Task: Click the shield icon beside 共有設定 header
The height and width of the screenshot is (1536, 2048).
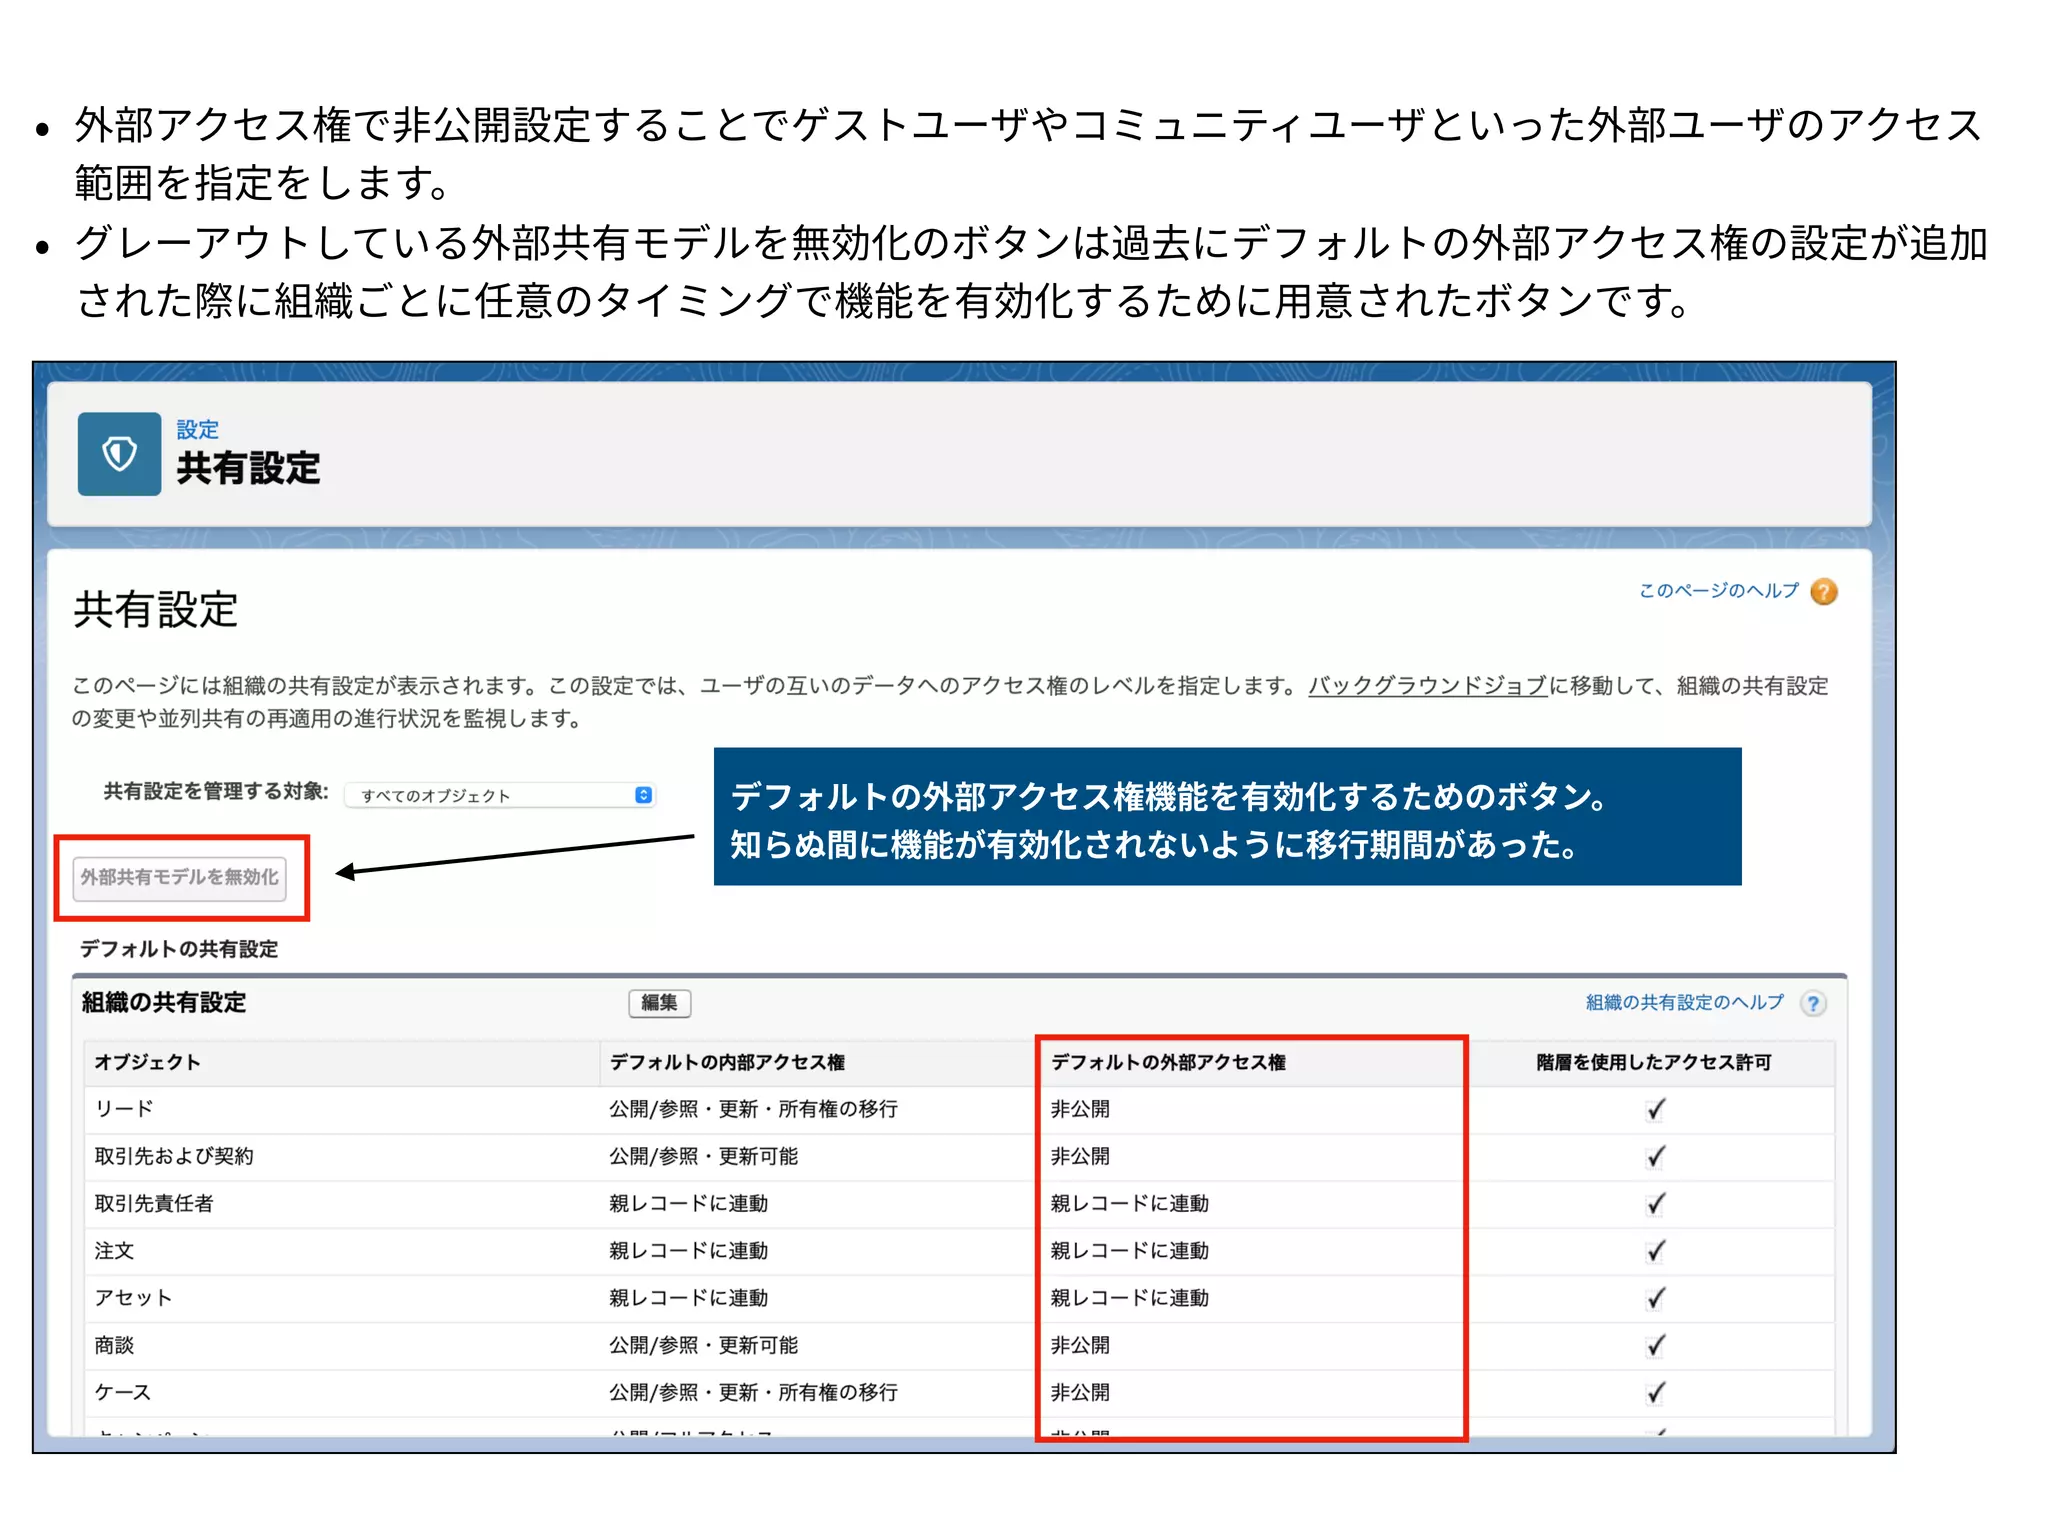Action: (x=119, y=454)
